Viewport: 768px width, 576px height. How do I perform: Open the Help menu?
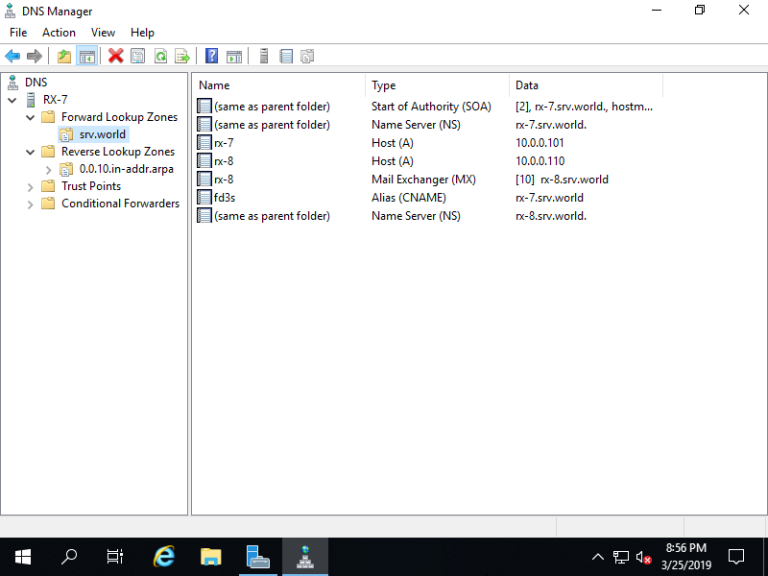[x=142, y=32]
